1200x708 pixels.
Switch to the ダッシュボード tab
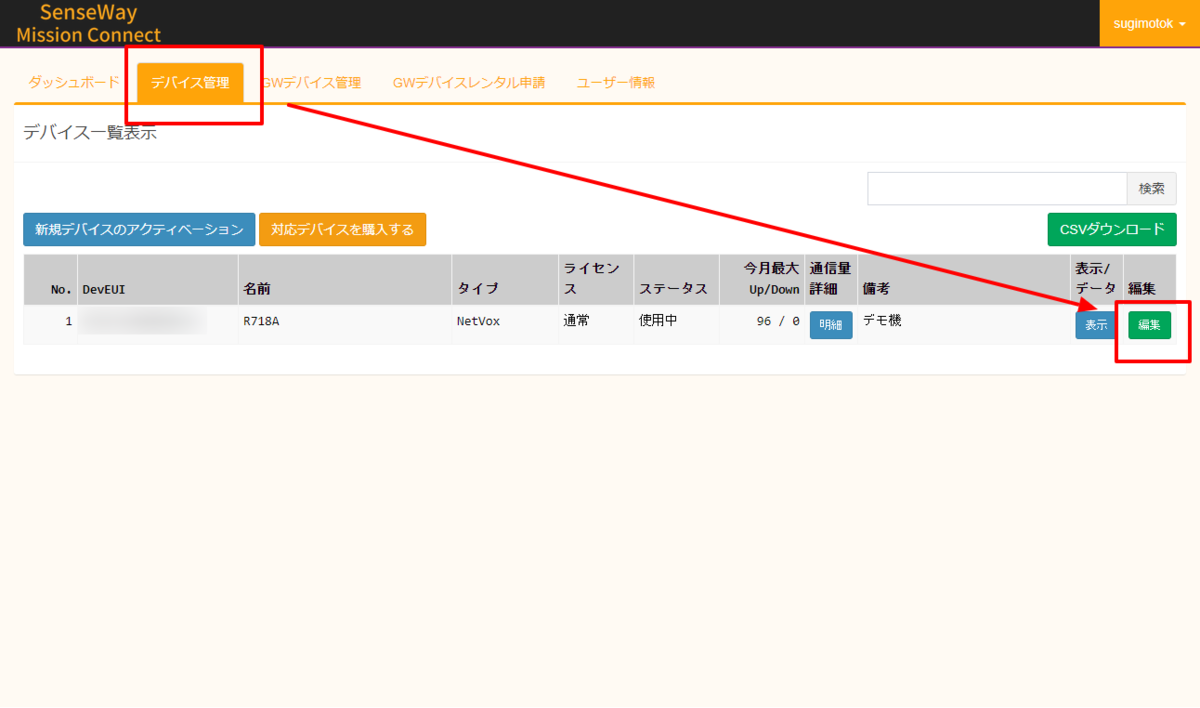(x=74, y=83)
